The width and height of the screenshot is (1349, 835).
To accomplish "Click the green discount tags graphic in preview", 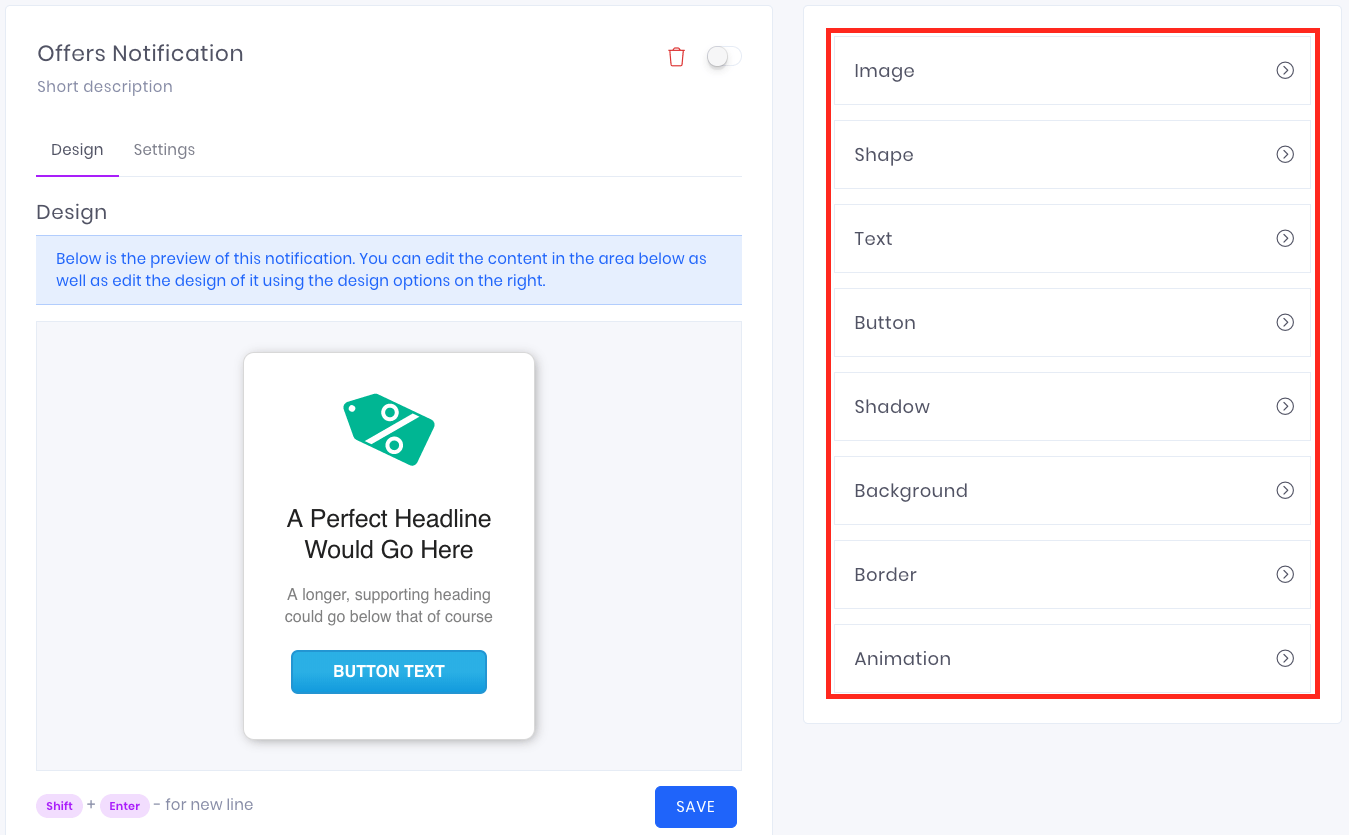I will (389, 429).
